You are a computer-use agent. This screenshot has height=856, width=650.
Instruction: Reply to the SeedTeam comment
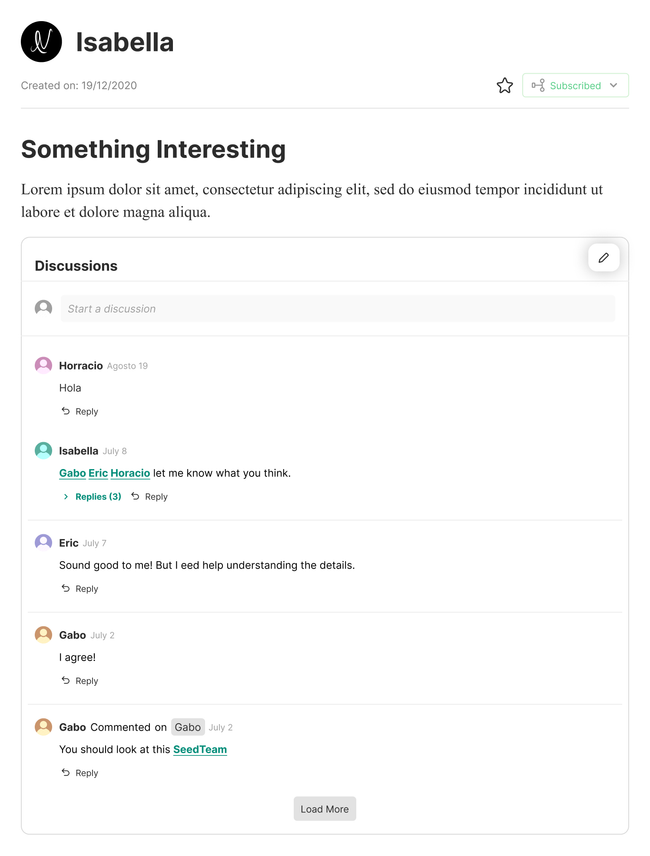tap(80, 773)
